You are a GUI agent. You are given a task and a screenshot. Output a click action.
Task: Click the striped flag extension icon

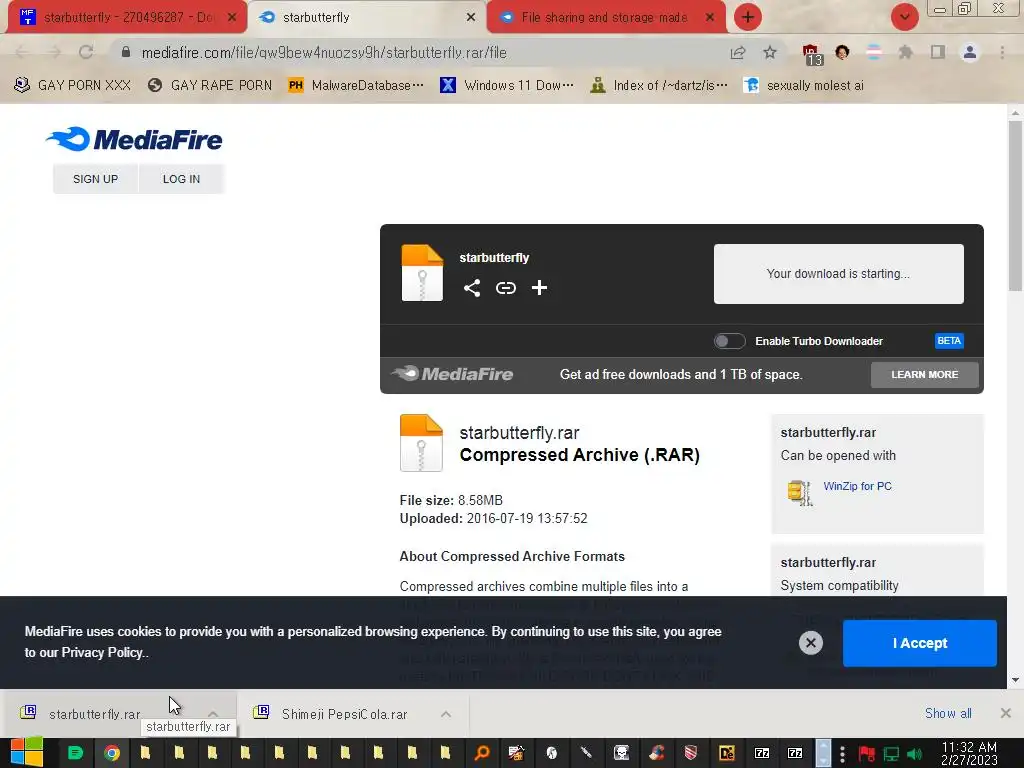[x=874, y=52]
